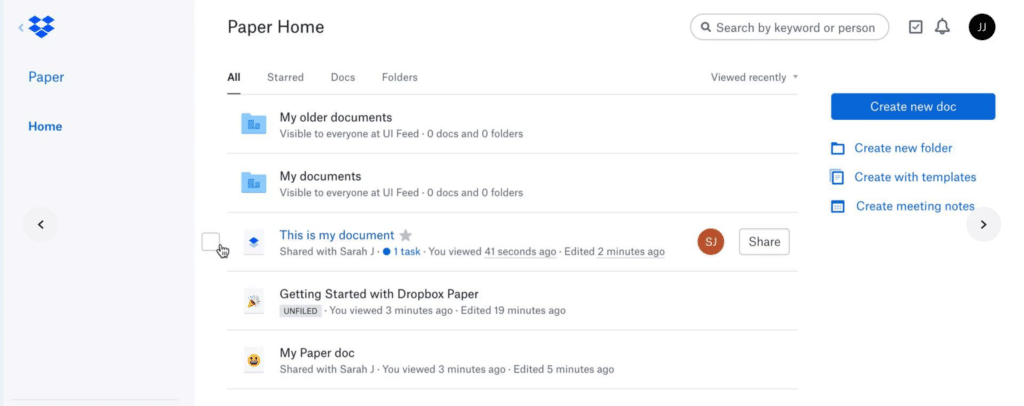Image resolution: width=1024 pixels, height=406 pixels.
Task: Click the Create with templates icon
Action: 837,177
